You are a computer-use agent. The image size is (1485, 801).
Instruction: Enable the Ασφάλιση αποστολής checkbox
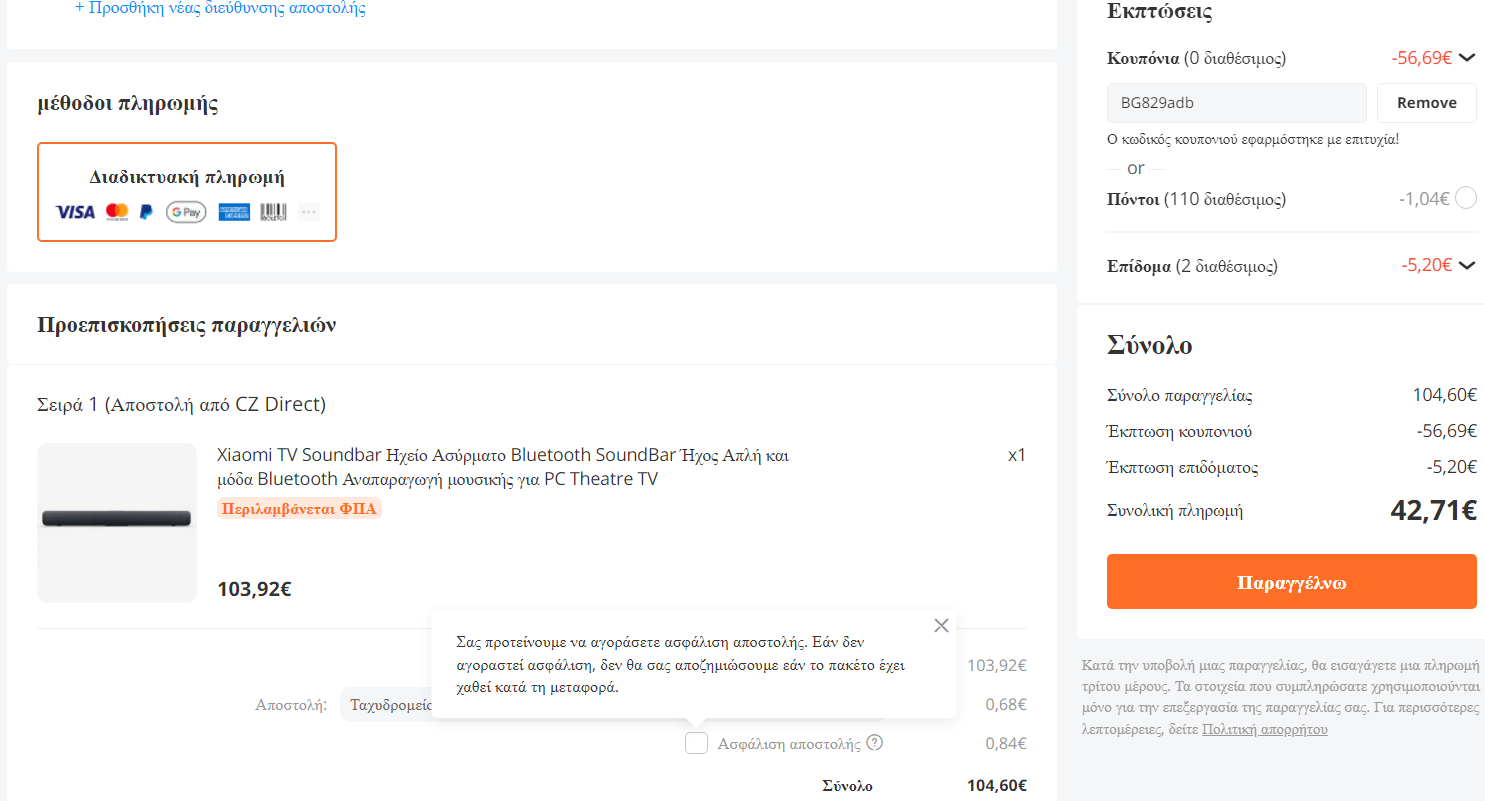pos(697,743)
